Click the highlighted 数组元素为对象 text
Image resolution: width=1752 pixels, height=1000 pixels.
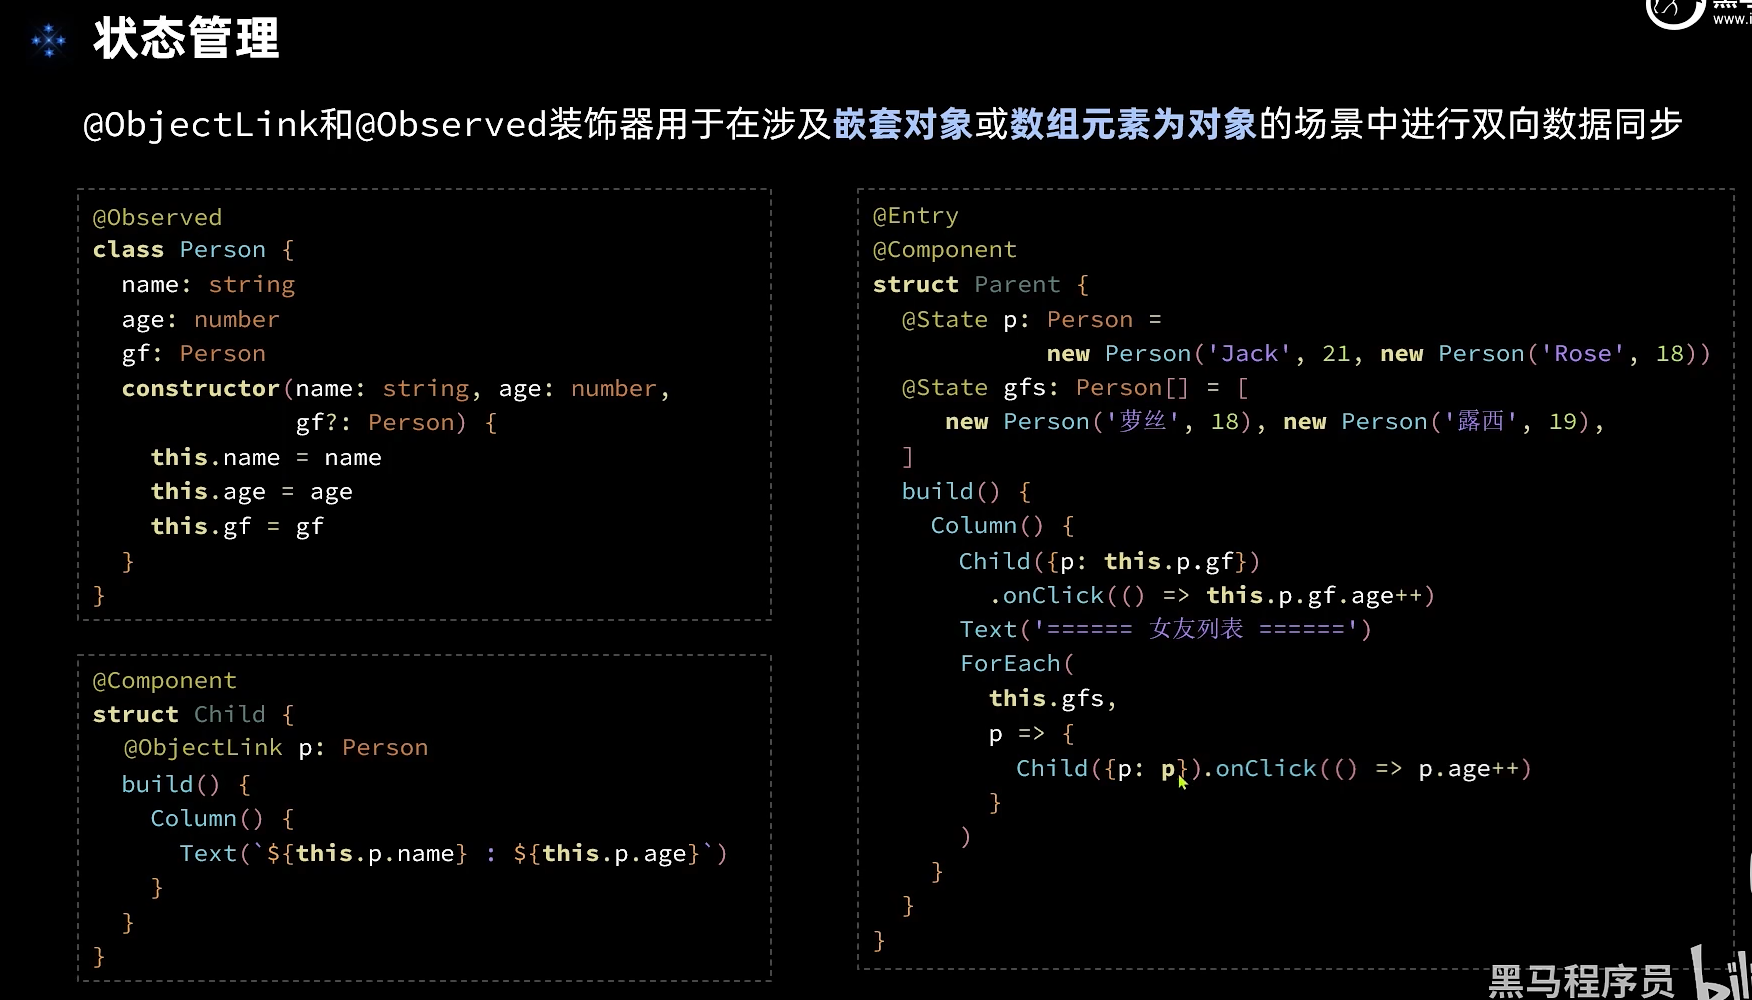pos(1133,124)
